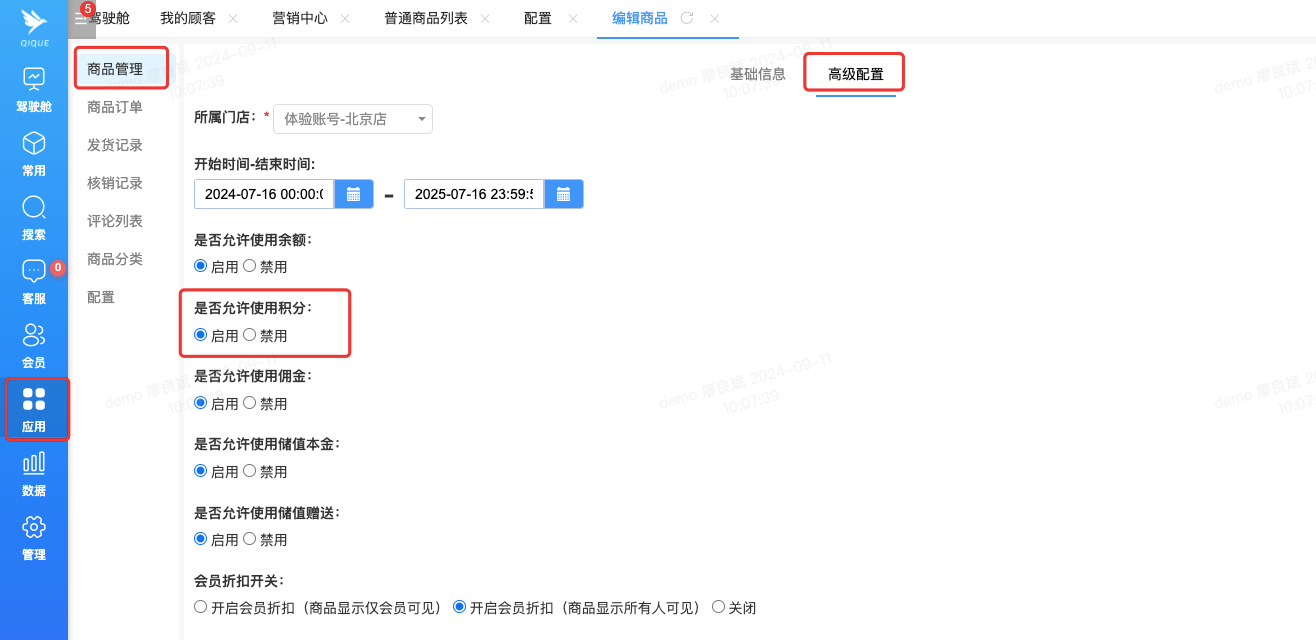
Task: Click the start time input field
Action: click(264, 194)
